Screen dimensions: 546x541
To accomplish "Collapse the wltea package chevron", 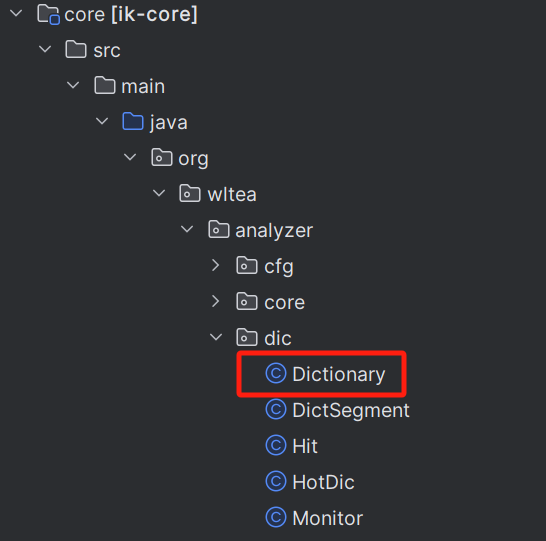I will point(159,193).
